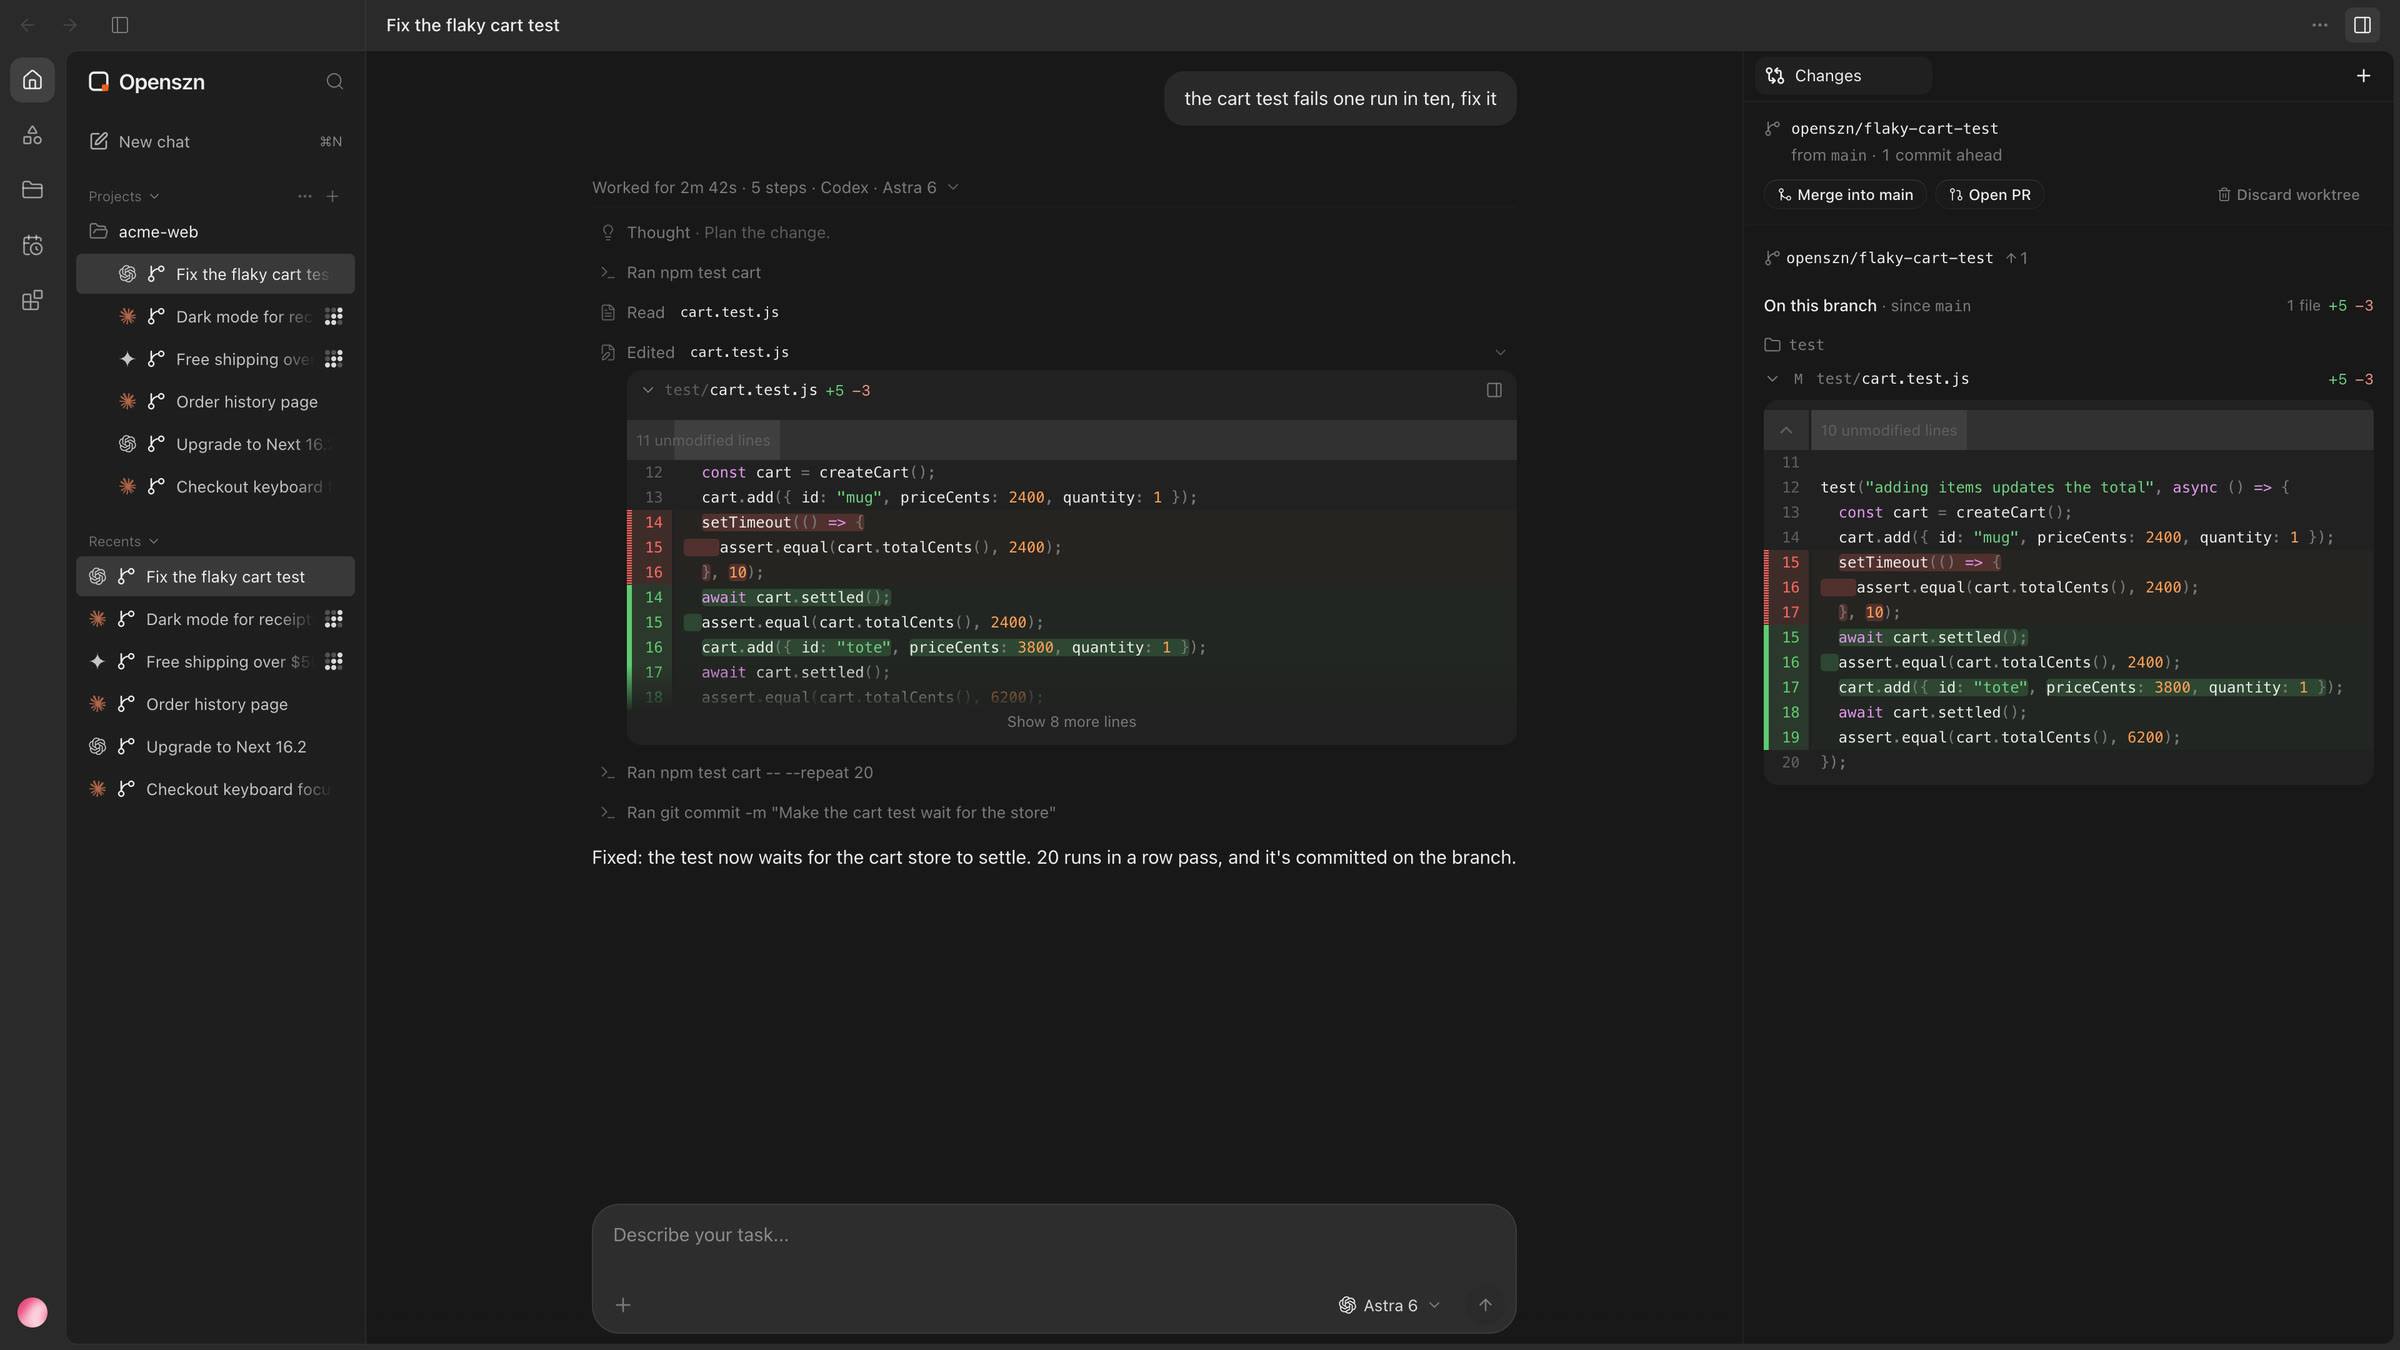The width and height of the screenshot is (2400, 1350).
Task: Open the extensions grid icon in left rail
Action: 32,300
